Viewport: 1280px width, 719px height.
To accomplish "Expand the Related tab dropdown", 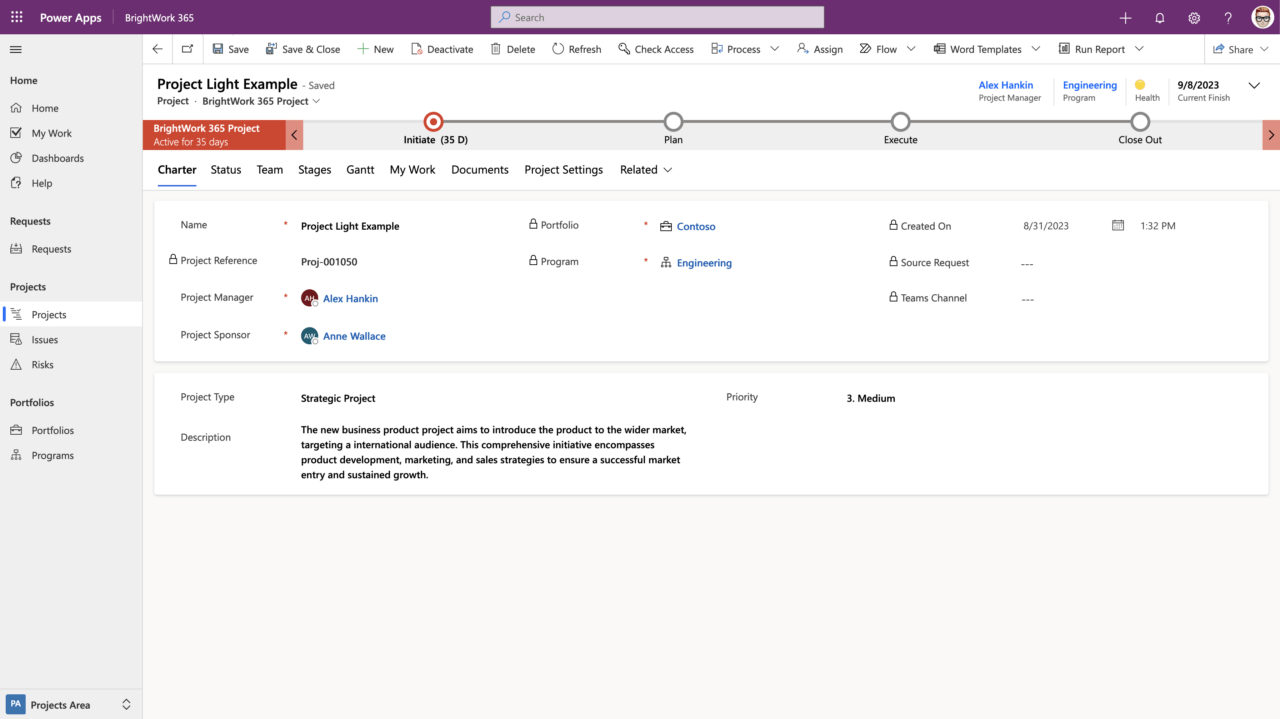I will pos(668,169).
